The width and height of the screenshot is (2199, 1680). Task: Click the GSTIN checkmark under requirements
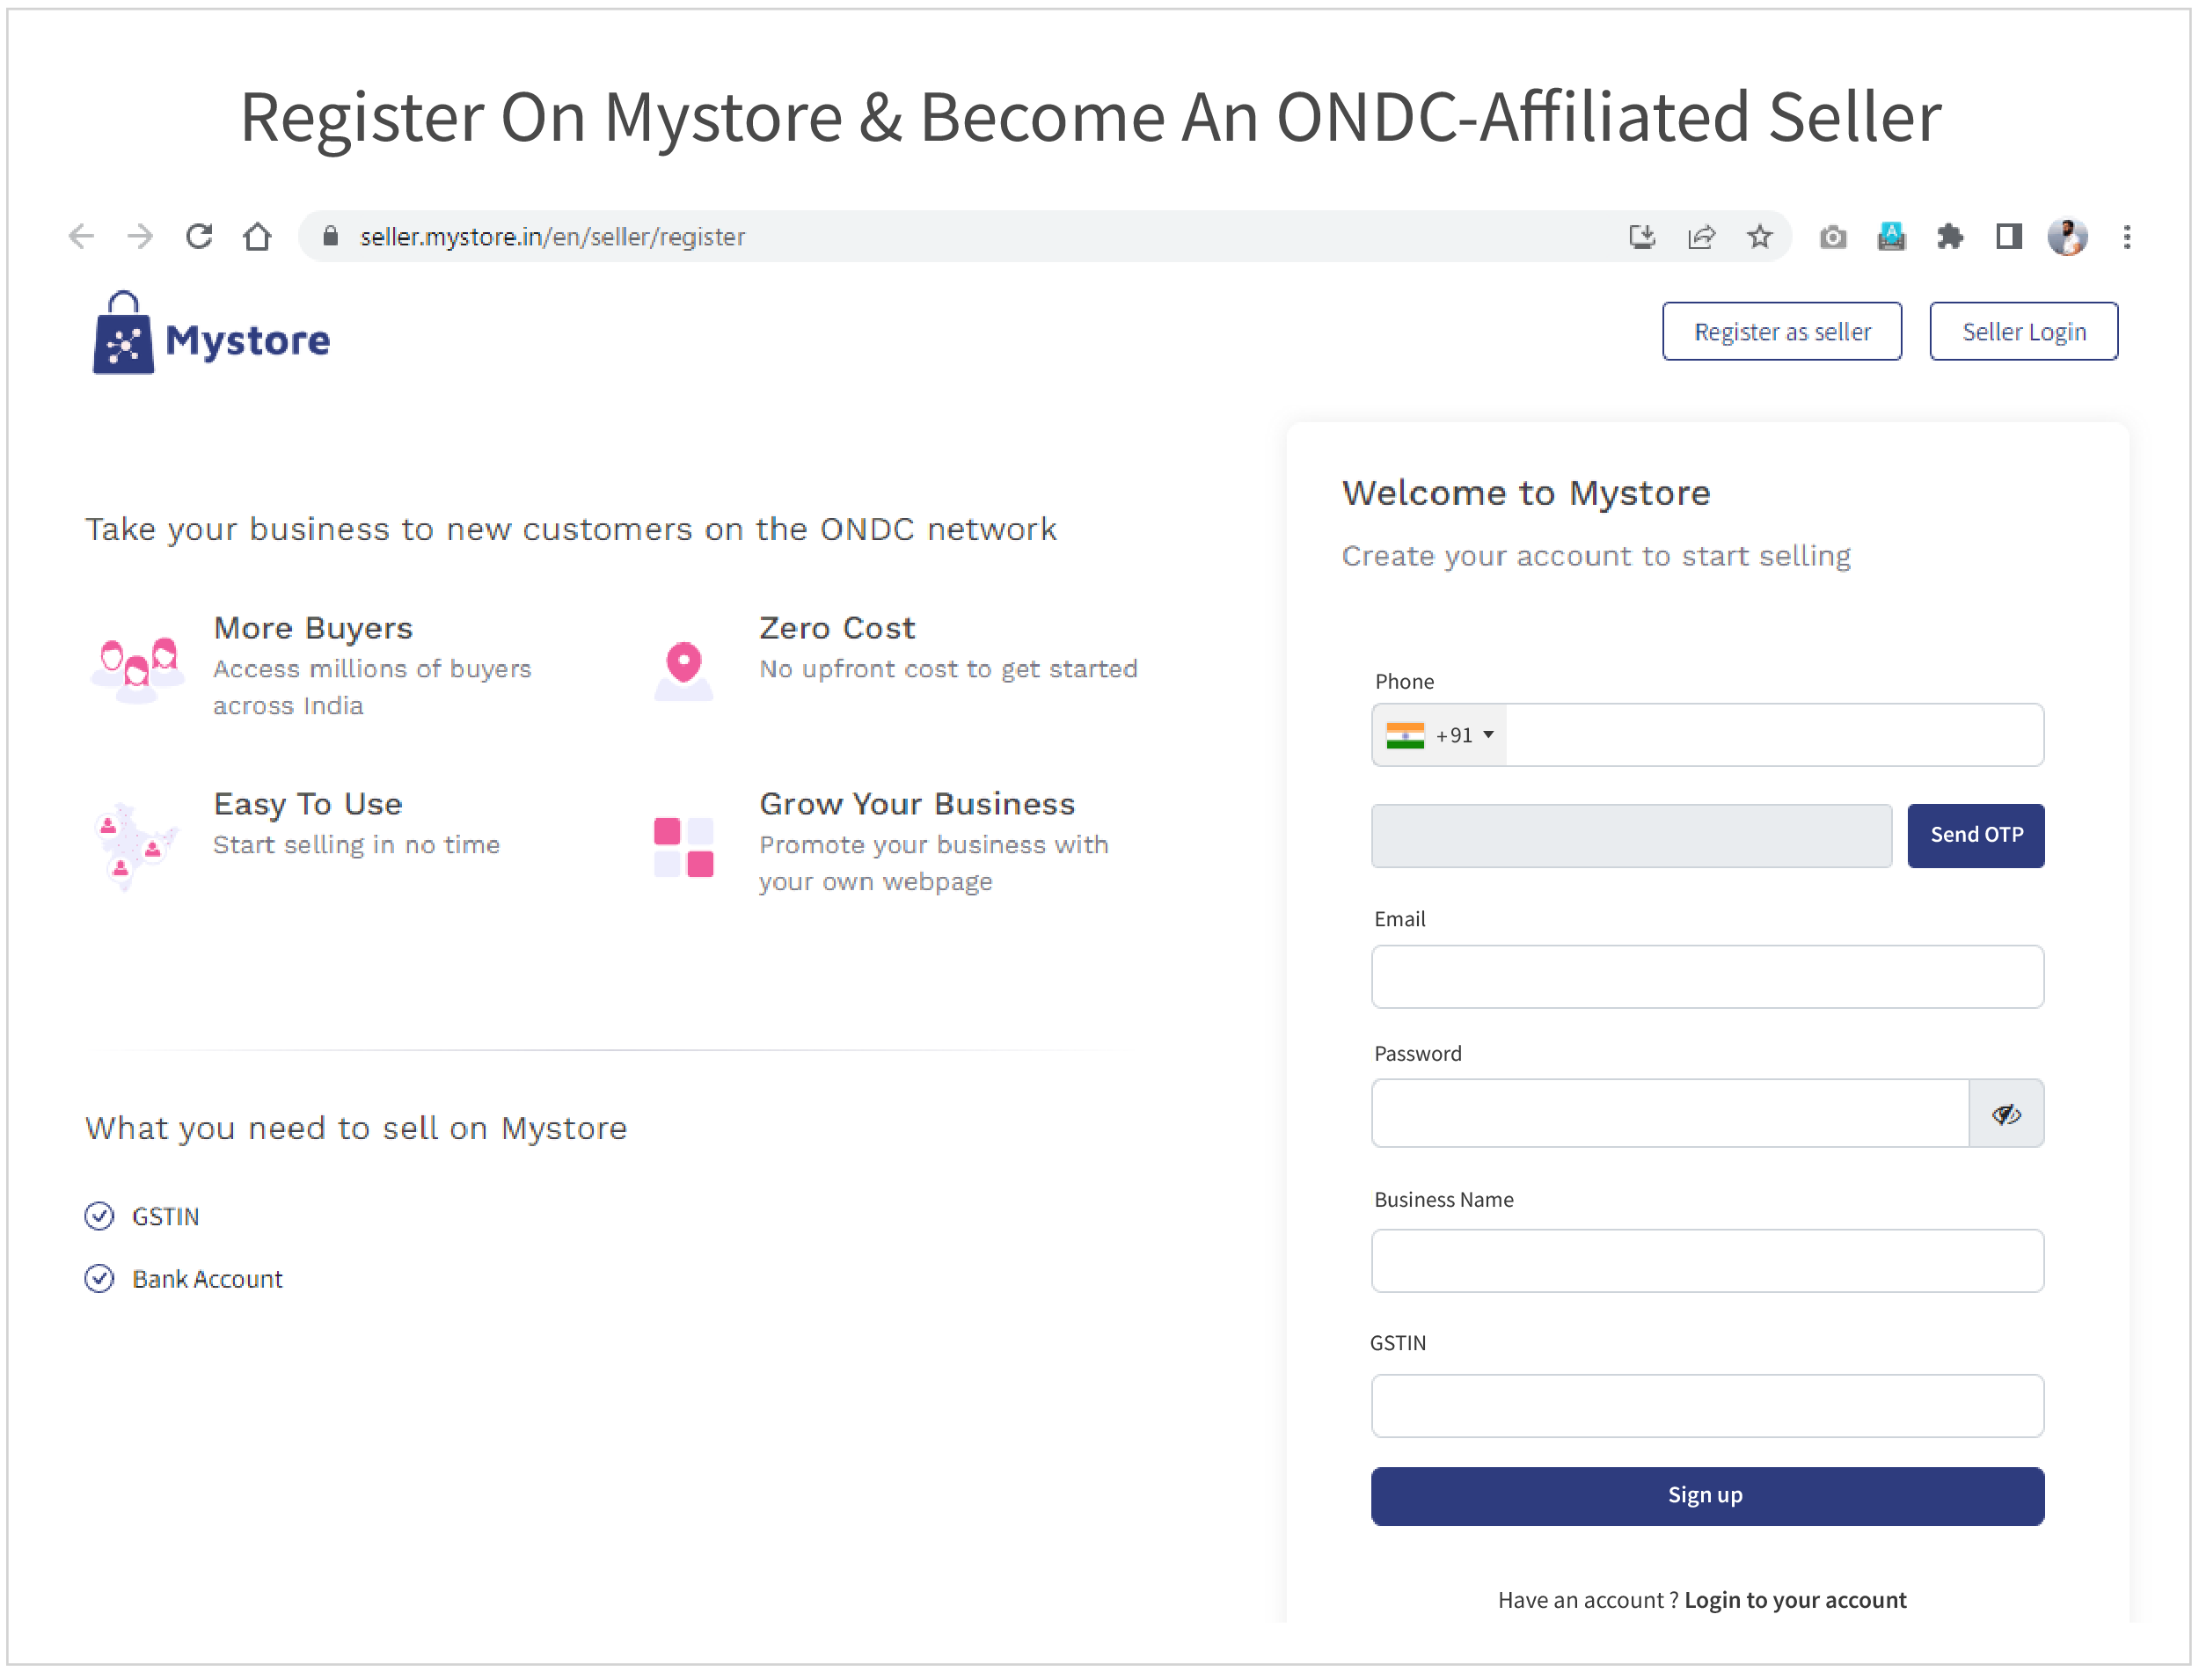100,1216
